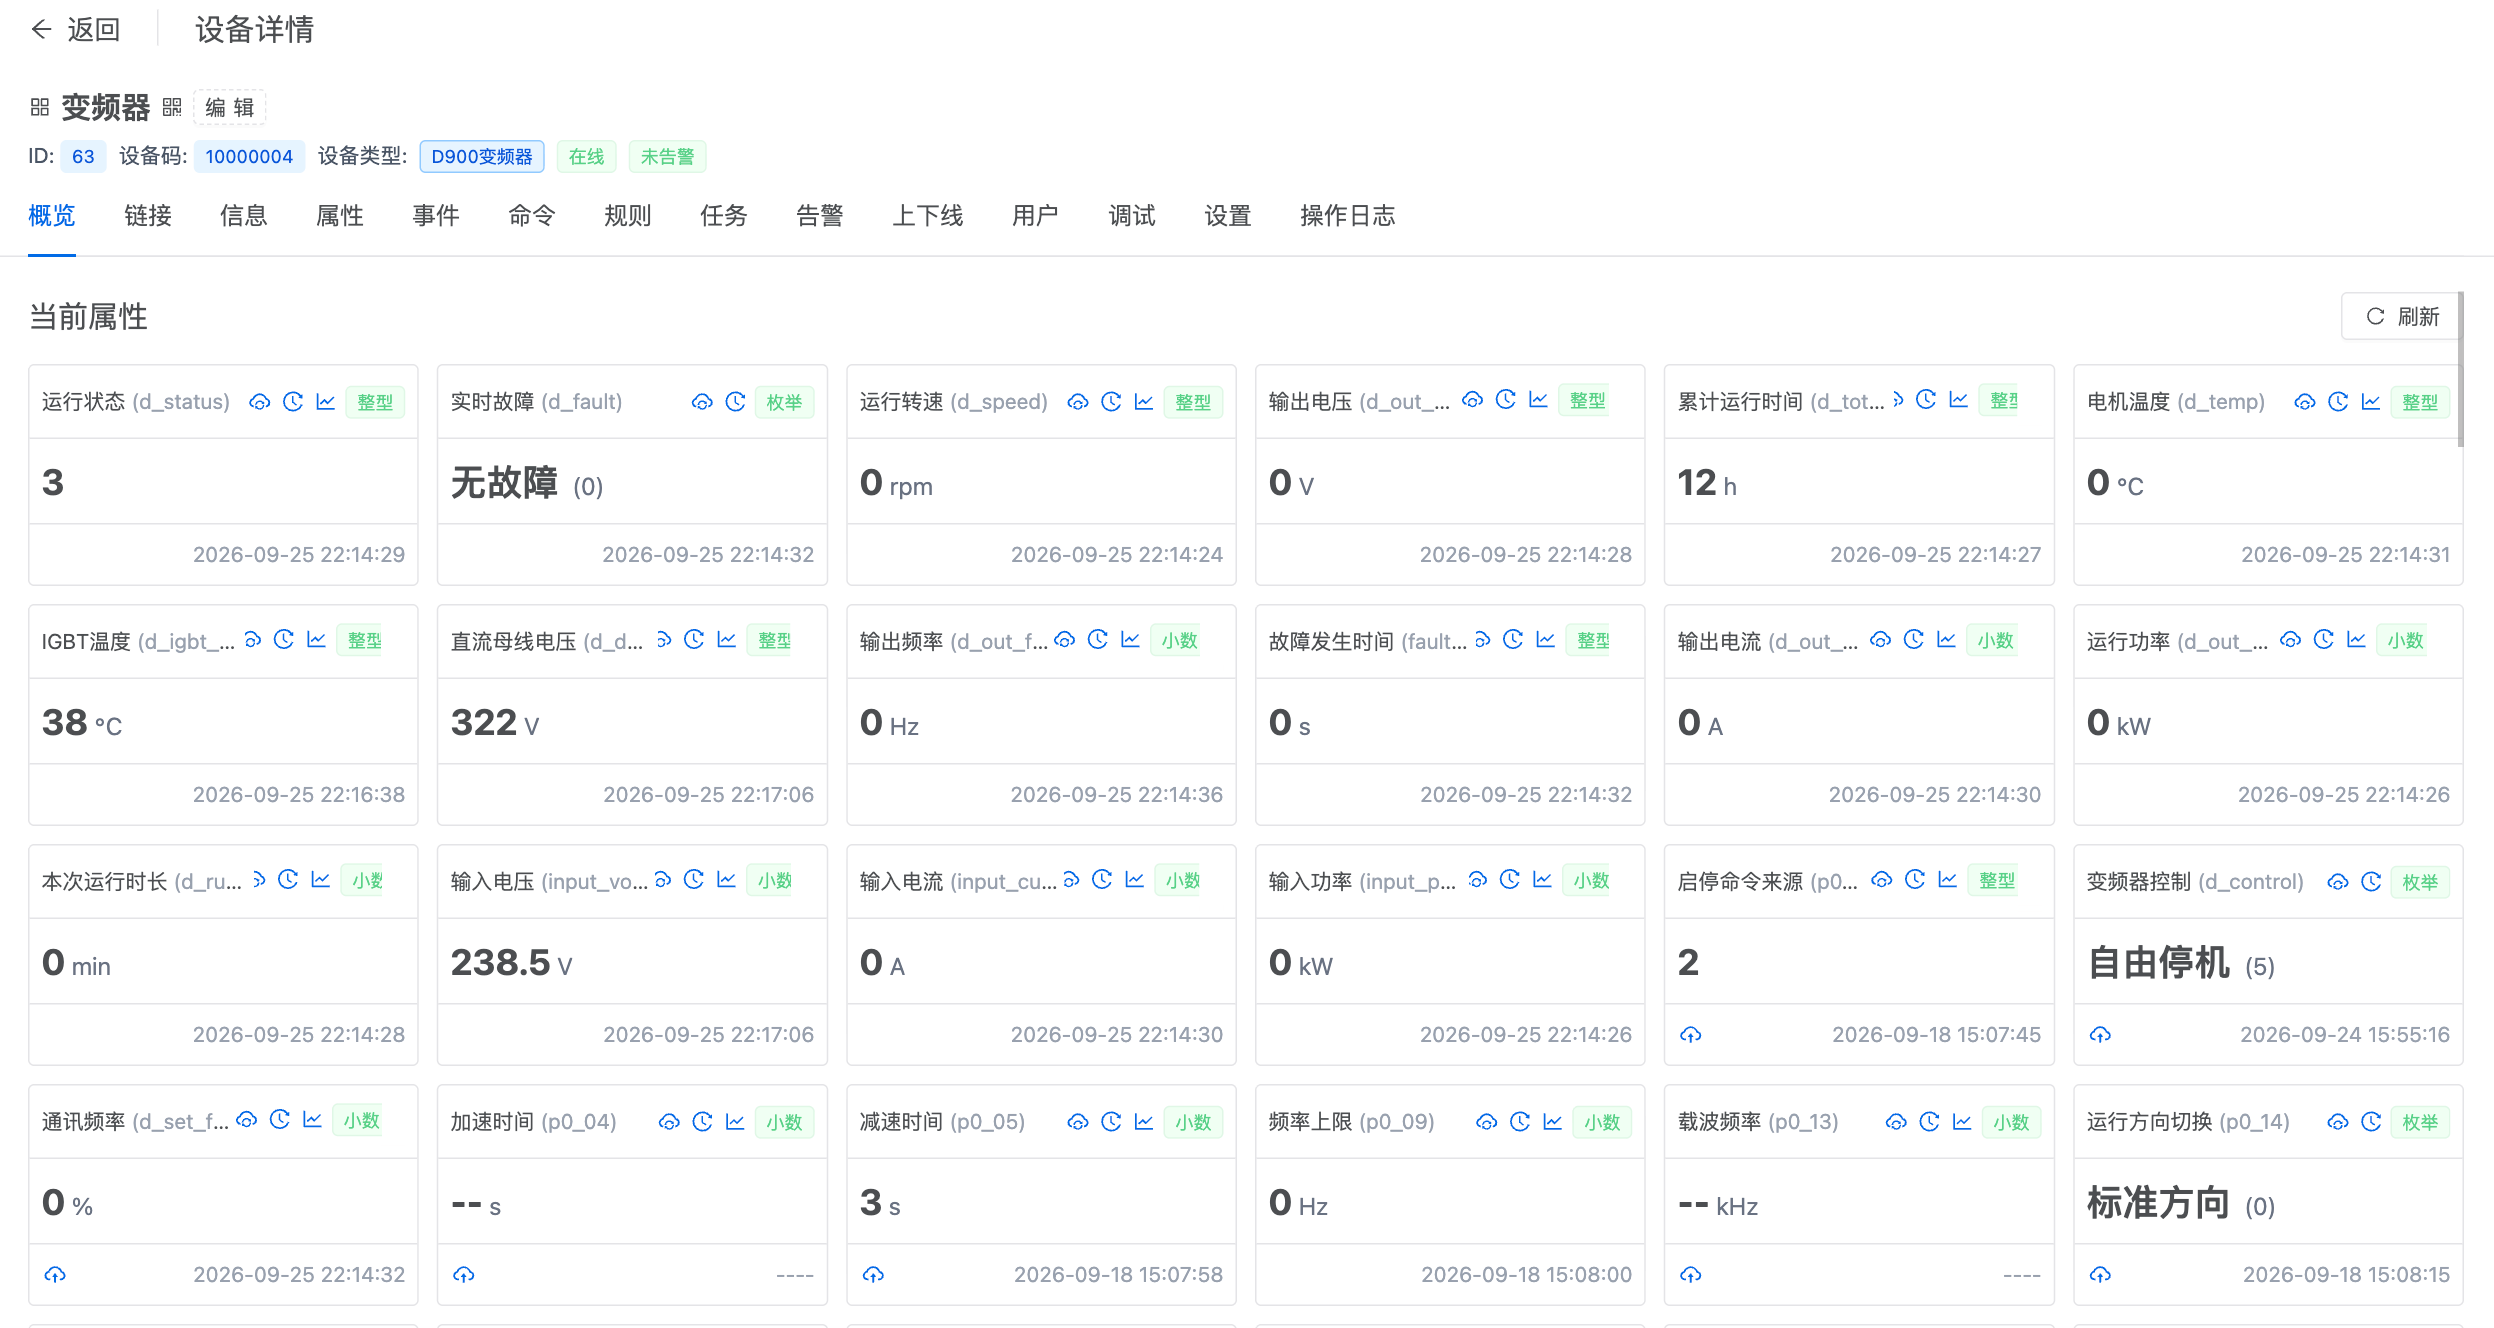Click the vertical scrollbar beside 刷新
The height and width of the screenshot is (1328, 2494).
pos(2461,370)
